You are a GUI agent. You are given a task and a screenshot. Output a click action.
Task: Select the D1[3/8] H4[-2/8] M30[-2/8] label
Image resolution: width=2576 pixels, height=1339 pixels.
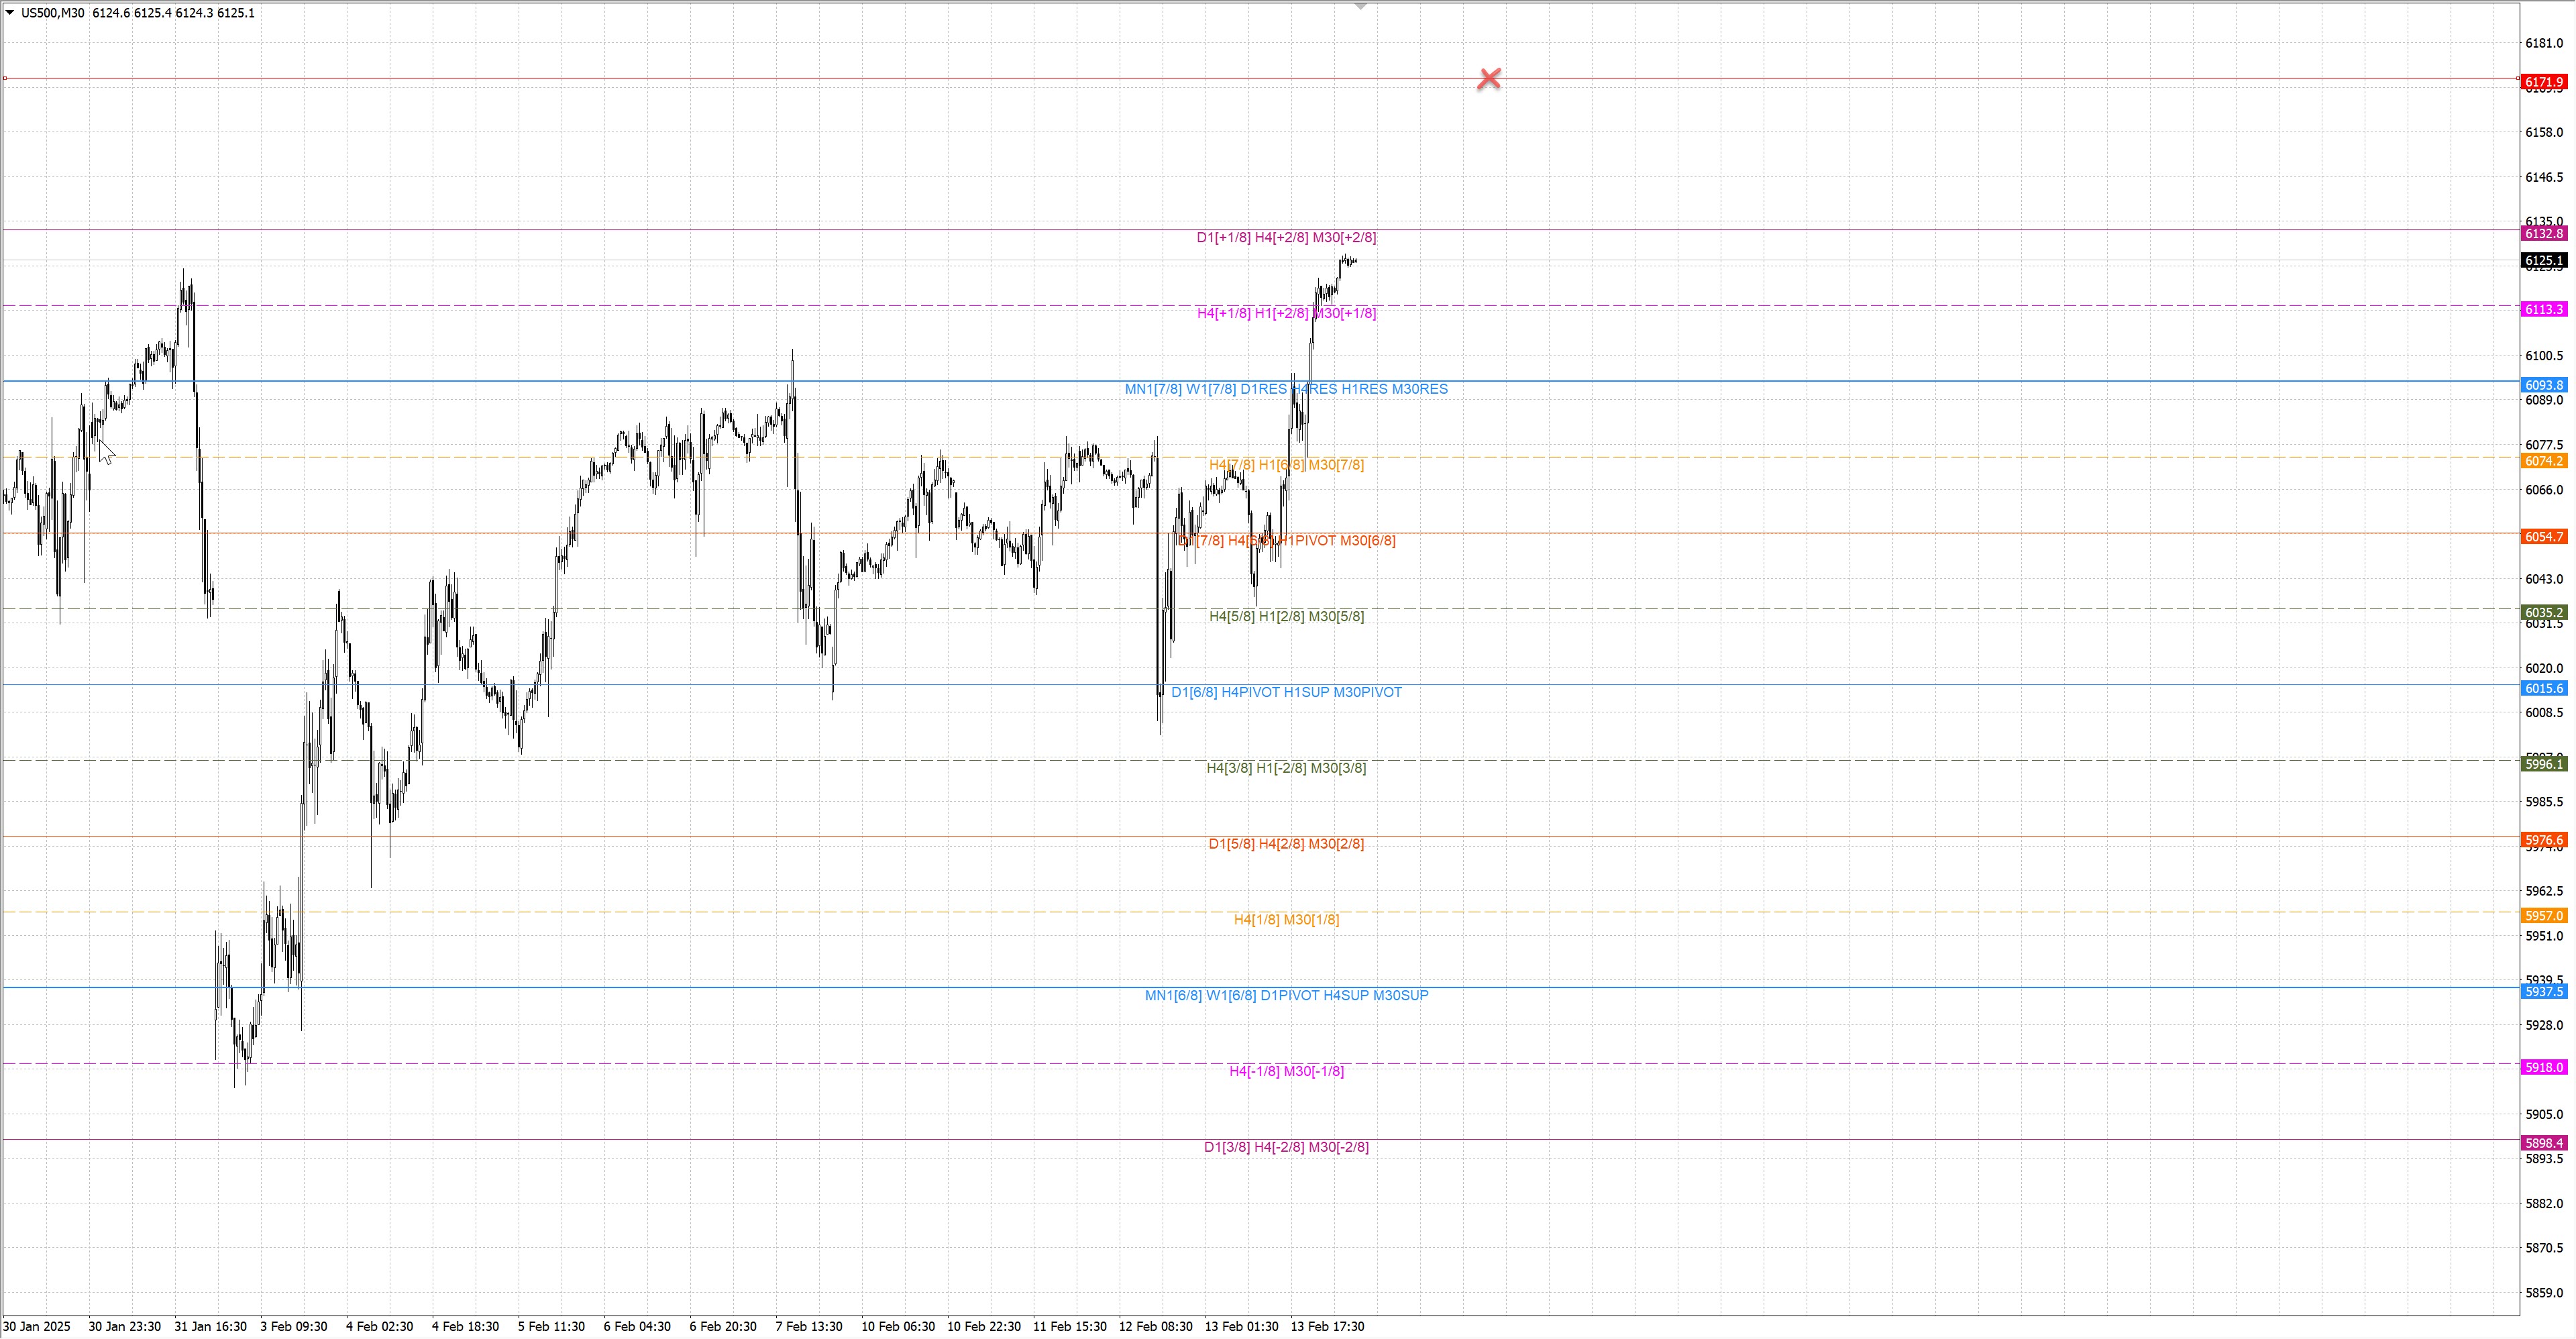(1286, 1147)
